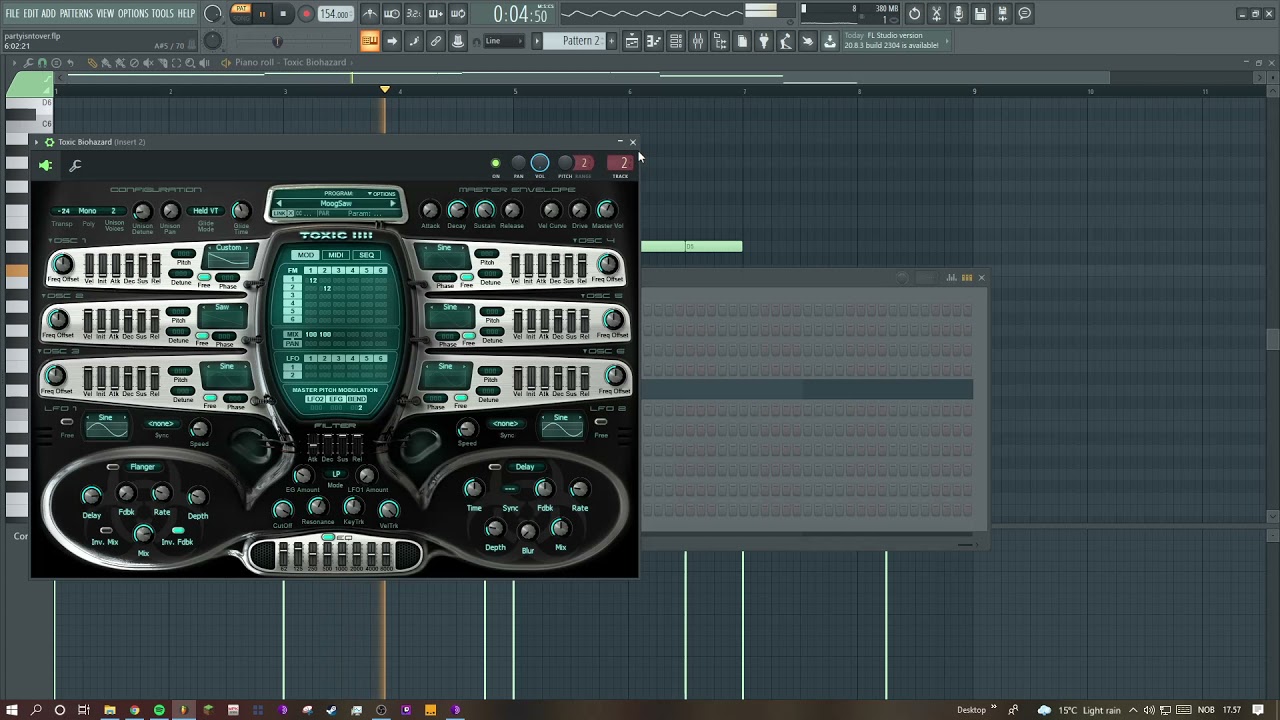Open the audio editor scissors icon

pyautogui.click(x=936, y=14)
